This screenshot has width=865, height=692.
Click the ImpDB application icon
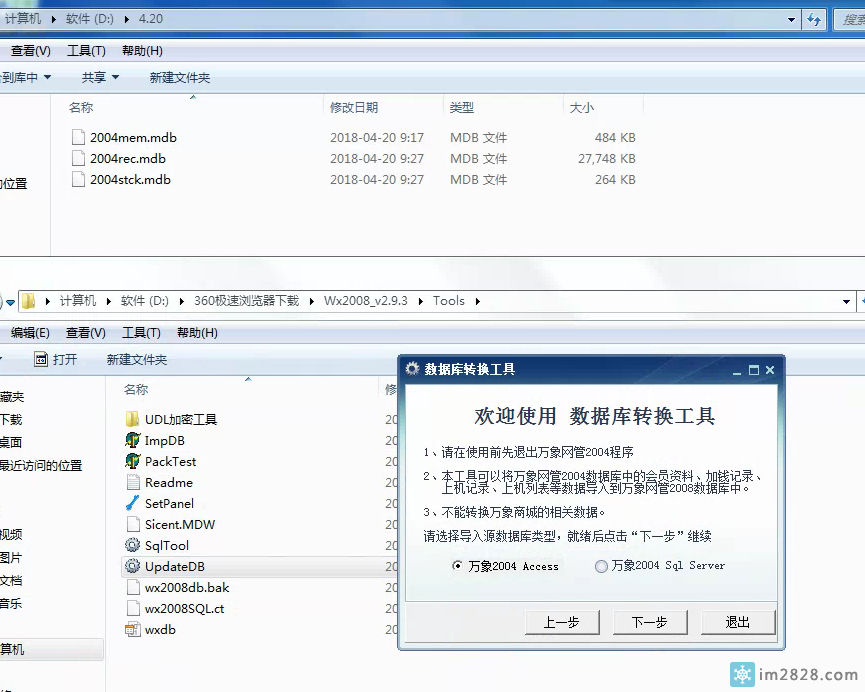132,441
